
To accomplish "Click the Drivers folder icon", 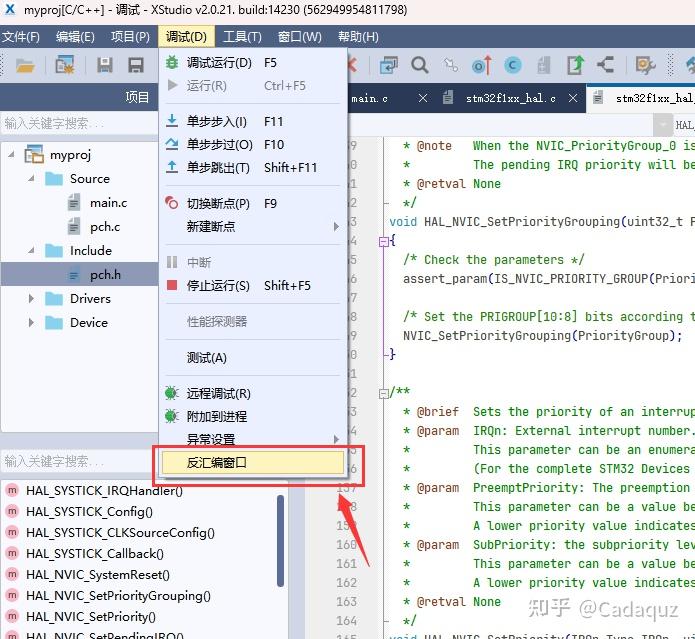I will [54, 299].
